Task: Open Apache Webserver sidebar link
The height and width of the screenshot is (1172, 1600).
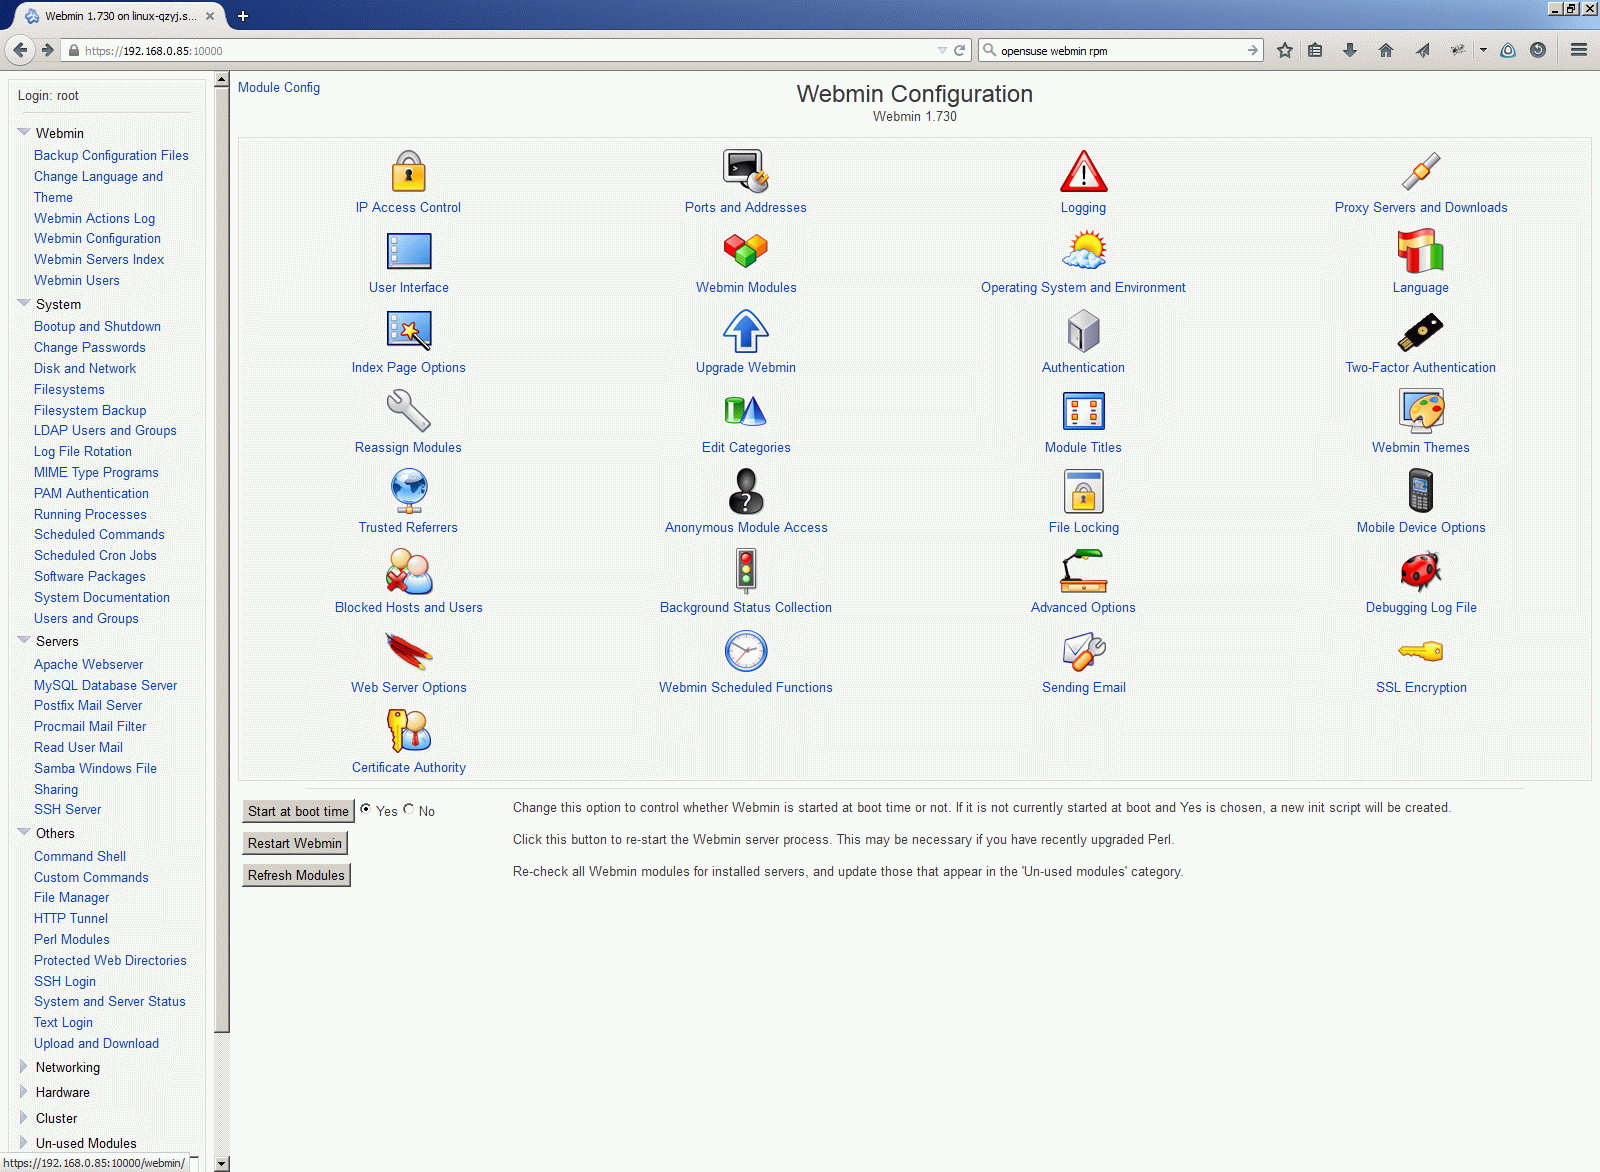Action: [x=89, y=664]
